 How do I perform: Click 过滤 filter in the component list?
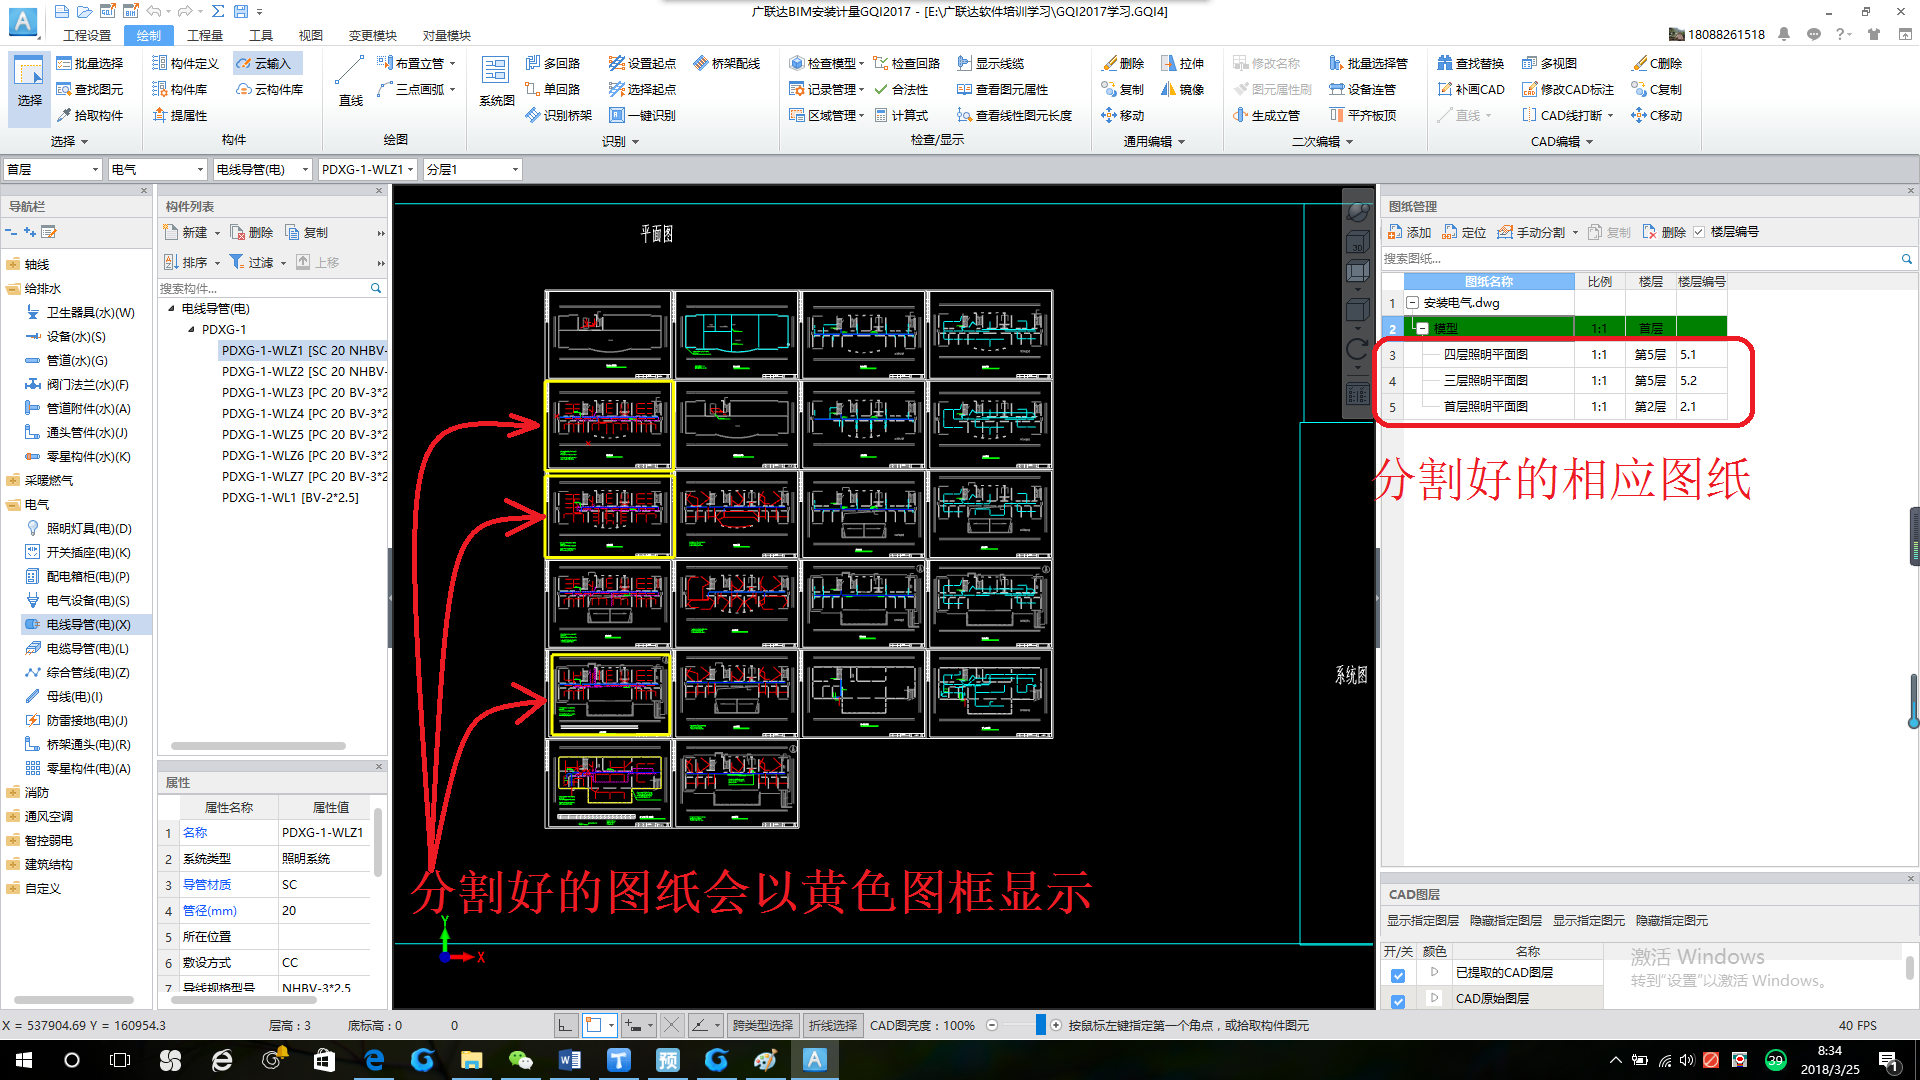tap(252, 262)
